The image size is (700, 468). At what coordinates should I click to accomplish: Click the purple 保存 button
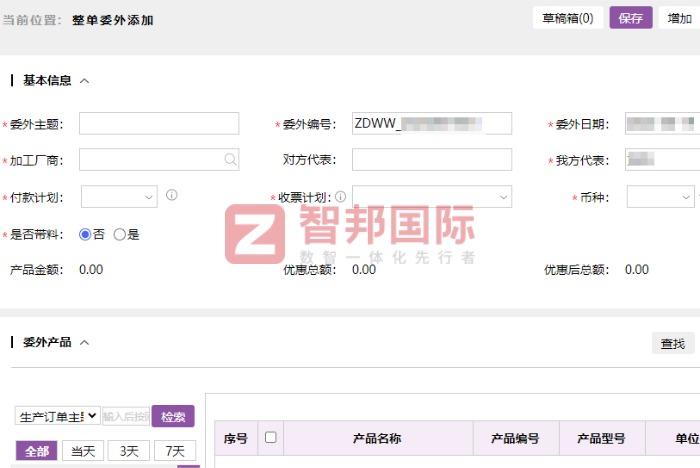(631, 18)
